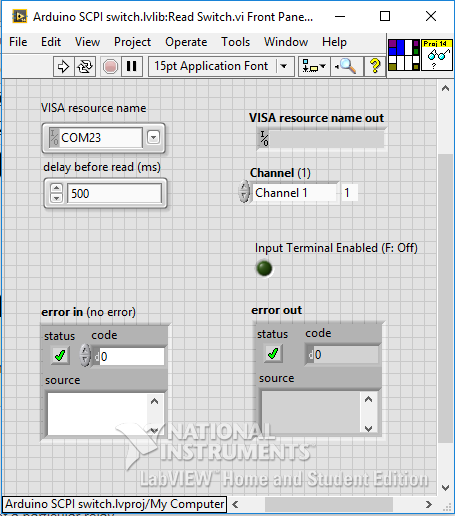Image resolution: width=455 pixels, height=516 pixels.
Task: Click the delay before read field
Action: click(115, 193)
